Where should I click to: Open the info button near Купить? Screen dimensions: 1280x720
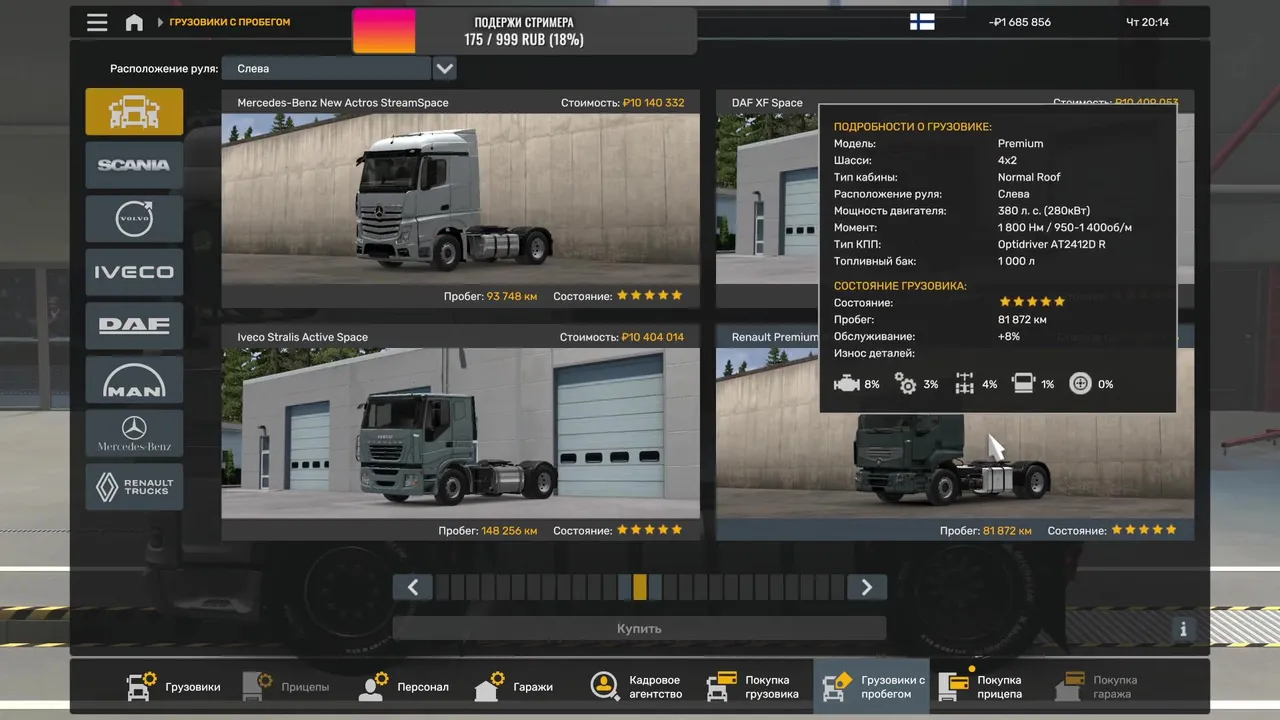click(x=1184, y=629)
